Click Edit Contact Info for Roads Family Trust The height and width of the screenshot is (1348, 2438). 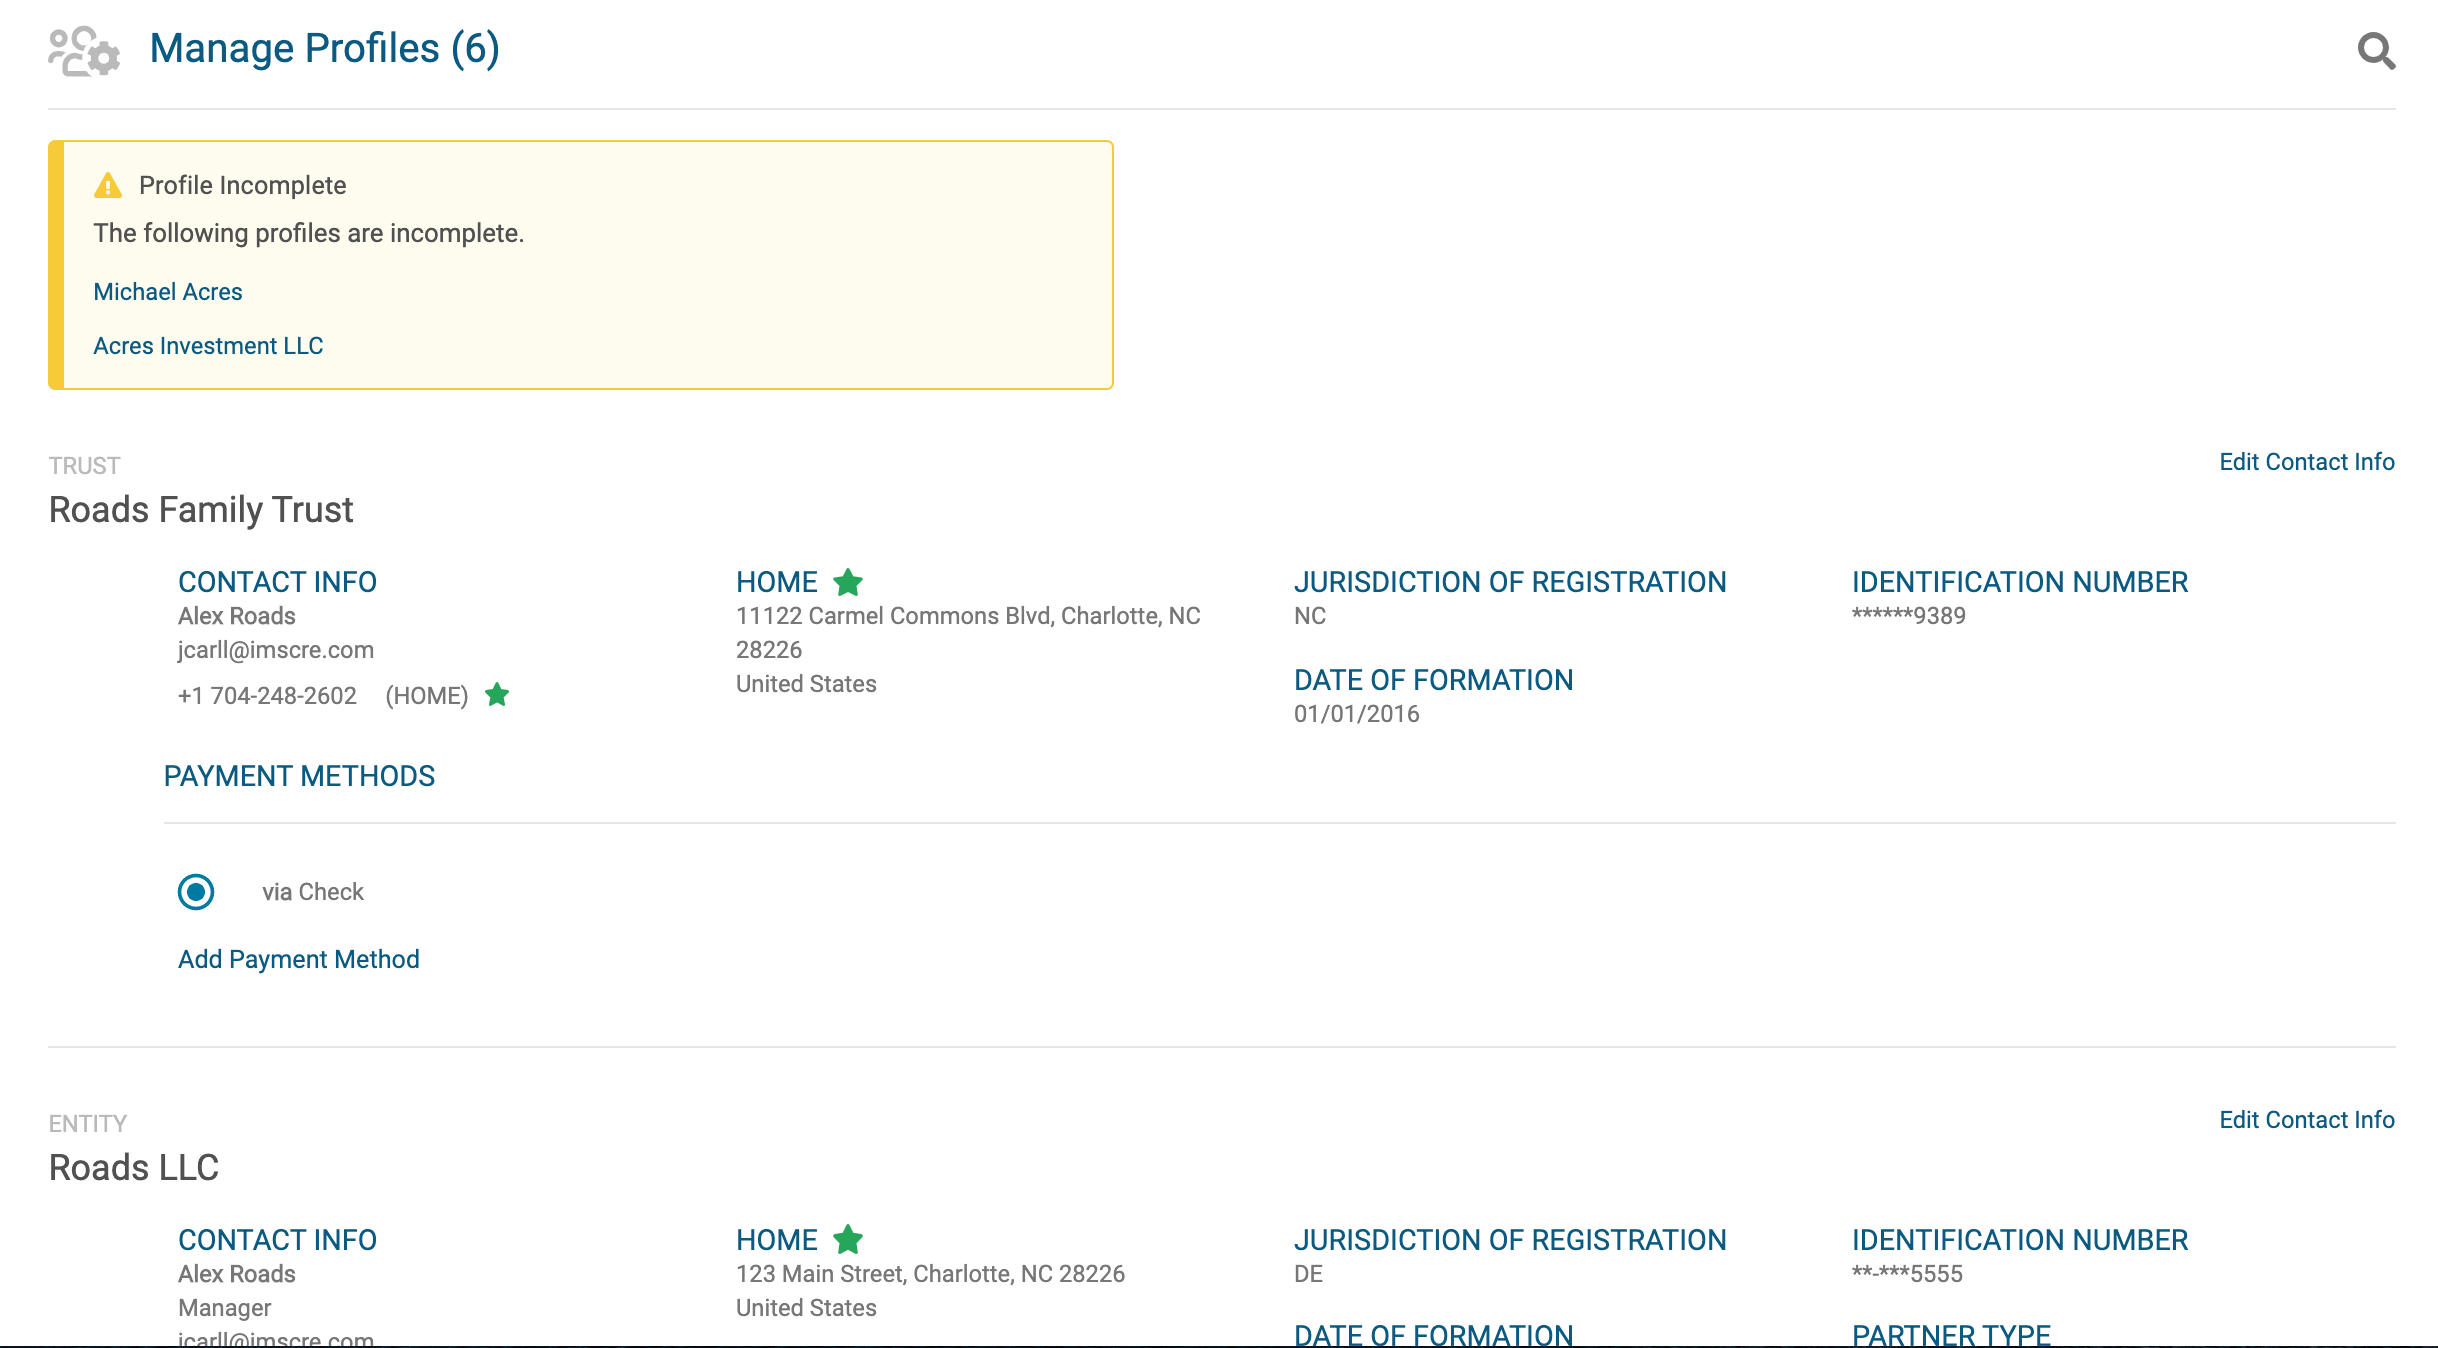tap(2307, 462)
